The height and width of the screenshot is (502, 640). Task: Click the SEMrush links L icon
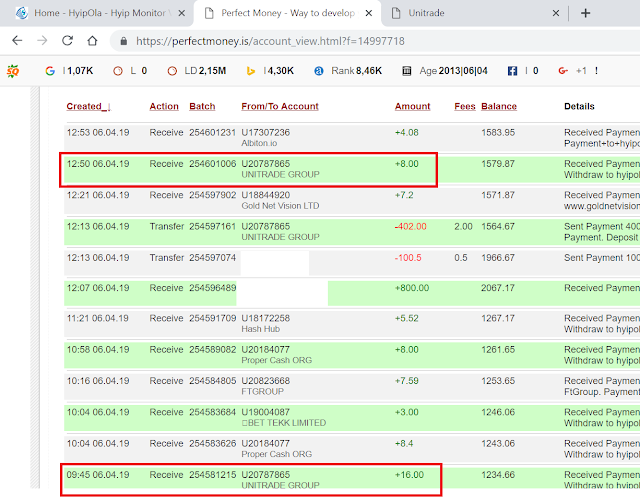[118, 71]
